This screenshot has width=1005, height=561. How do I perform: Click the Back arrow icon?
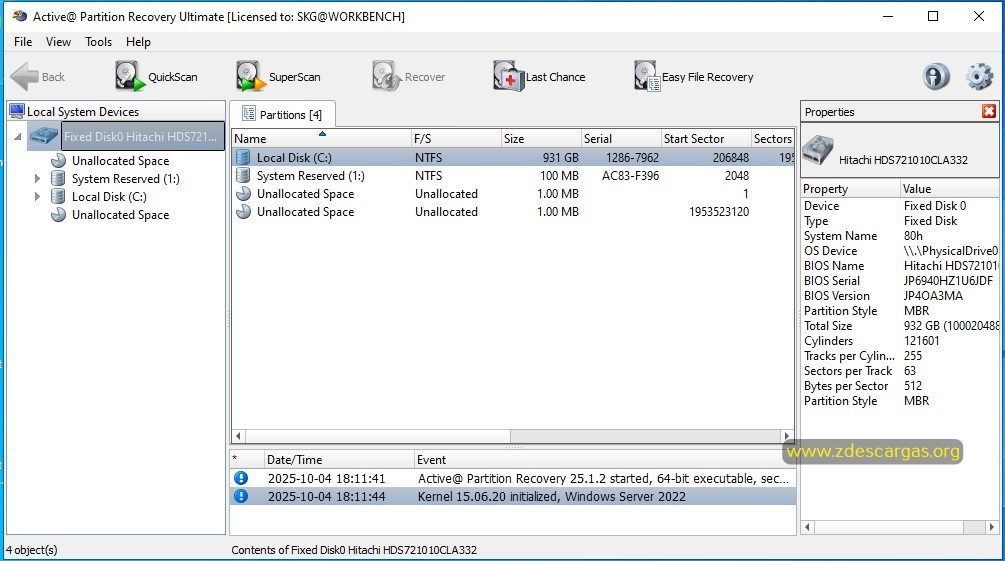[25, 76]
